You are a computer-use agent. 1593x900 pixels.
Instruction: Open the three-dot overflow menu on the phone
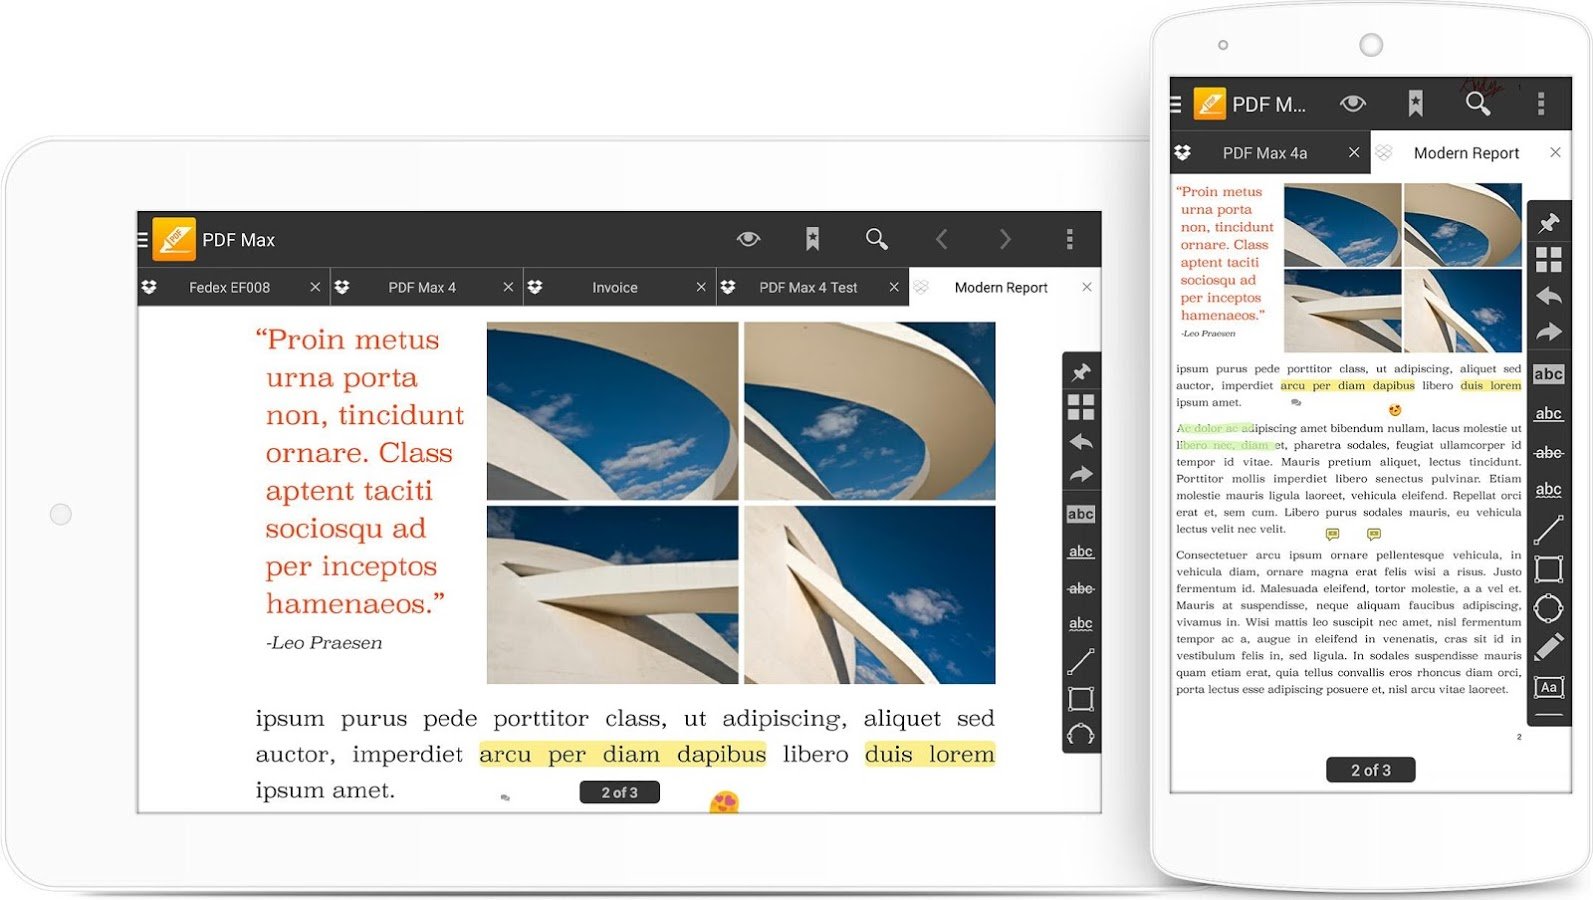pyautogui.click(x=1540, y=104)
